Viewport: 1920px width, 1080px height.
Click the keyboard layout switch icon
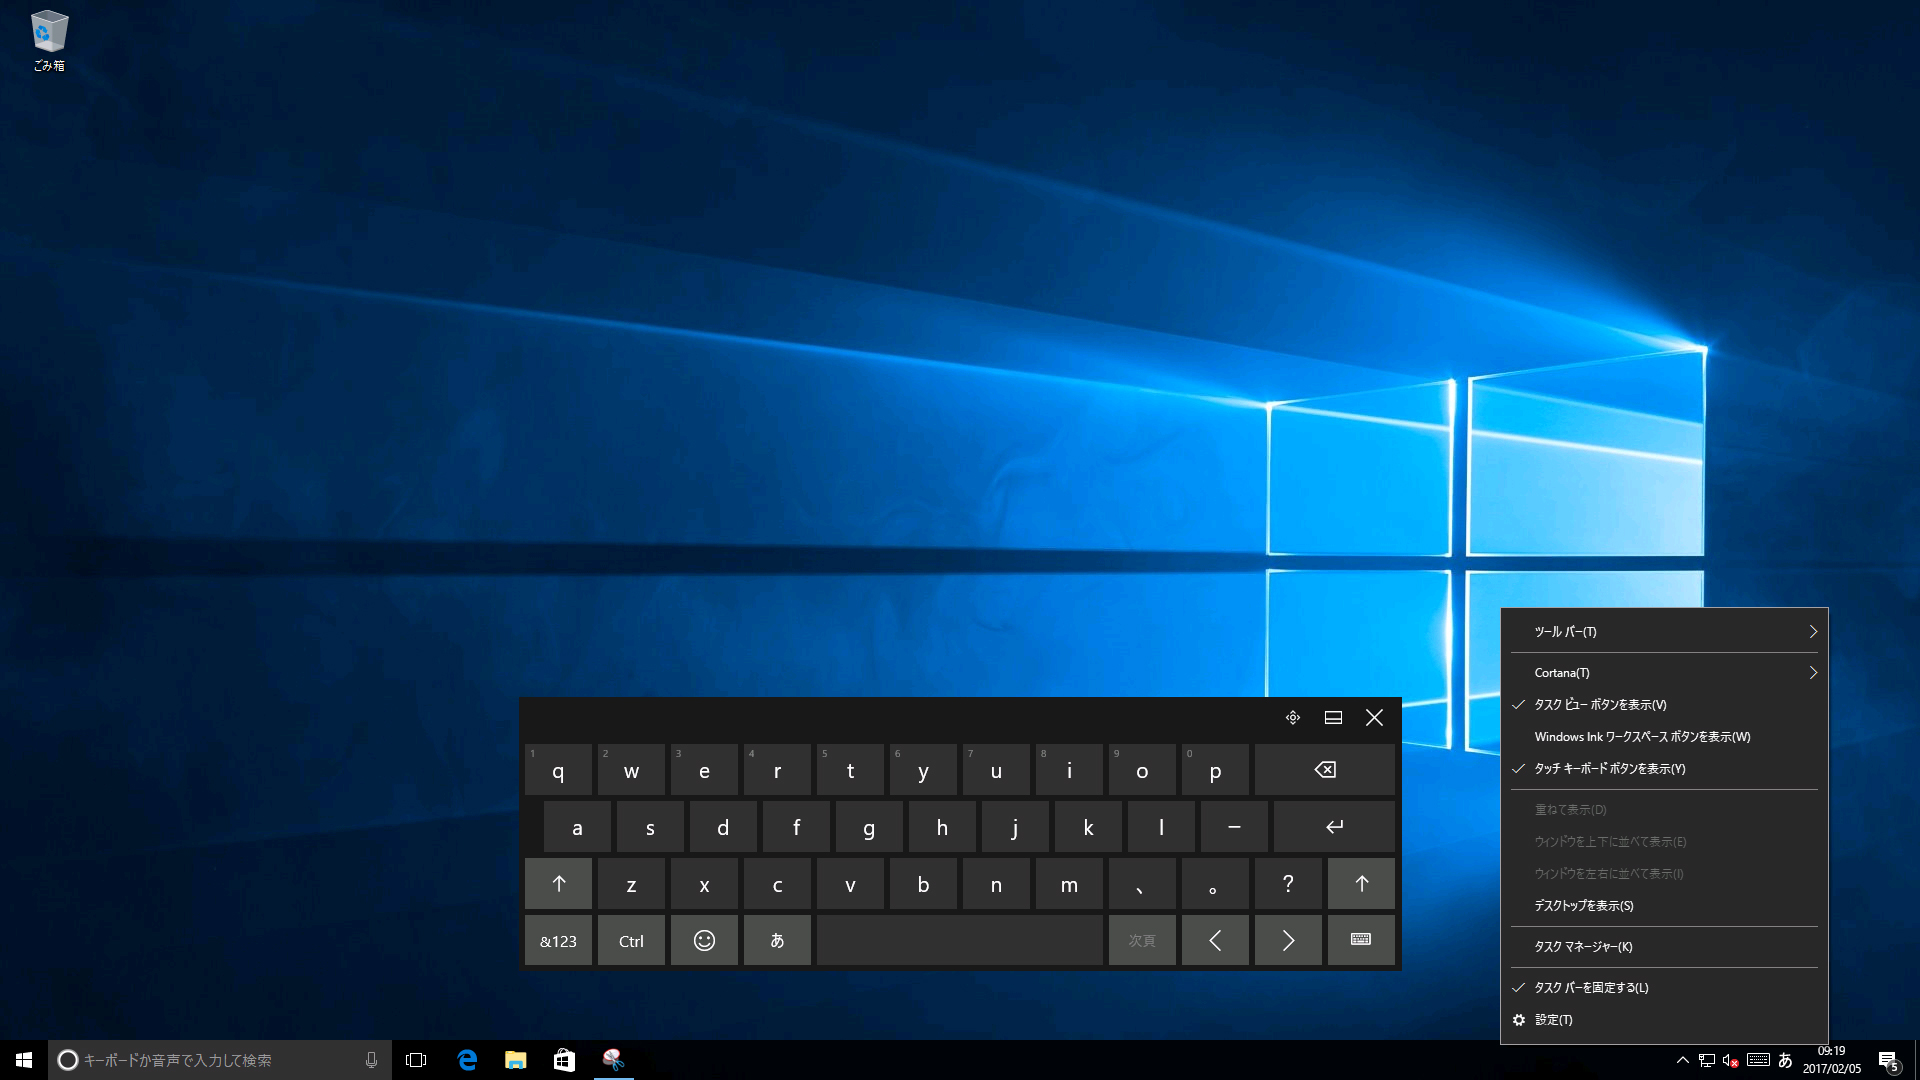tap(1361, 940)
